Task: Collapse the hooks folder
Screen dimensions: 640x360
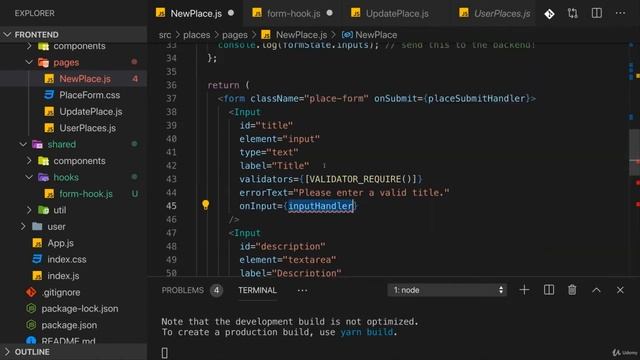Action: click(x=29, y=177)
